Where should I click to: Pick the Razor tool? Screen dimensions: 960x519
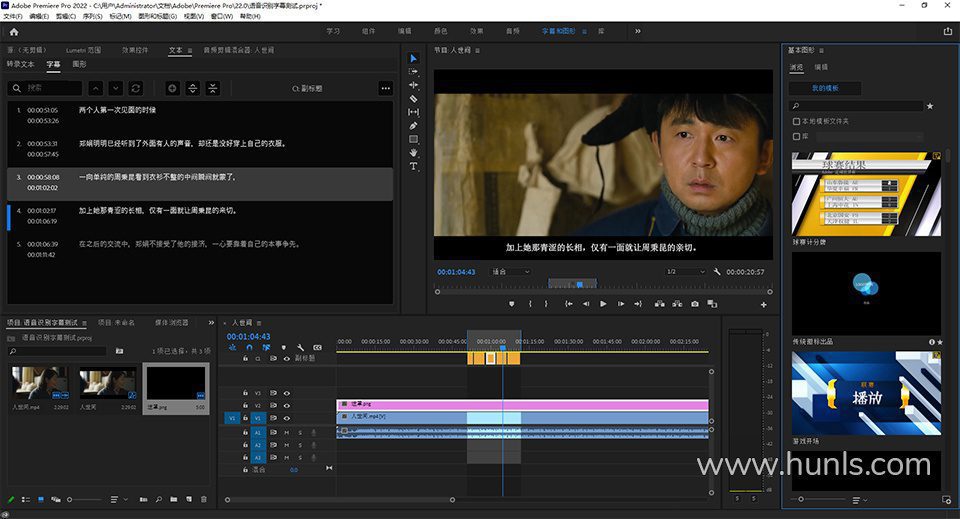pyautogui.click(x=413, y=99)
